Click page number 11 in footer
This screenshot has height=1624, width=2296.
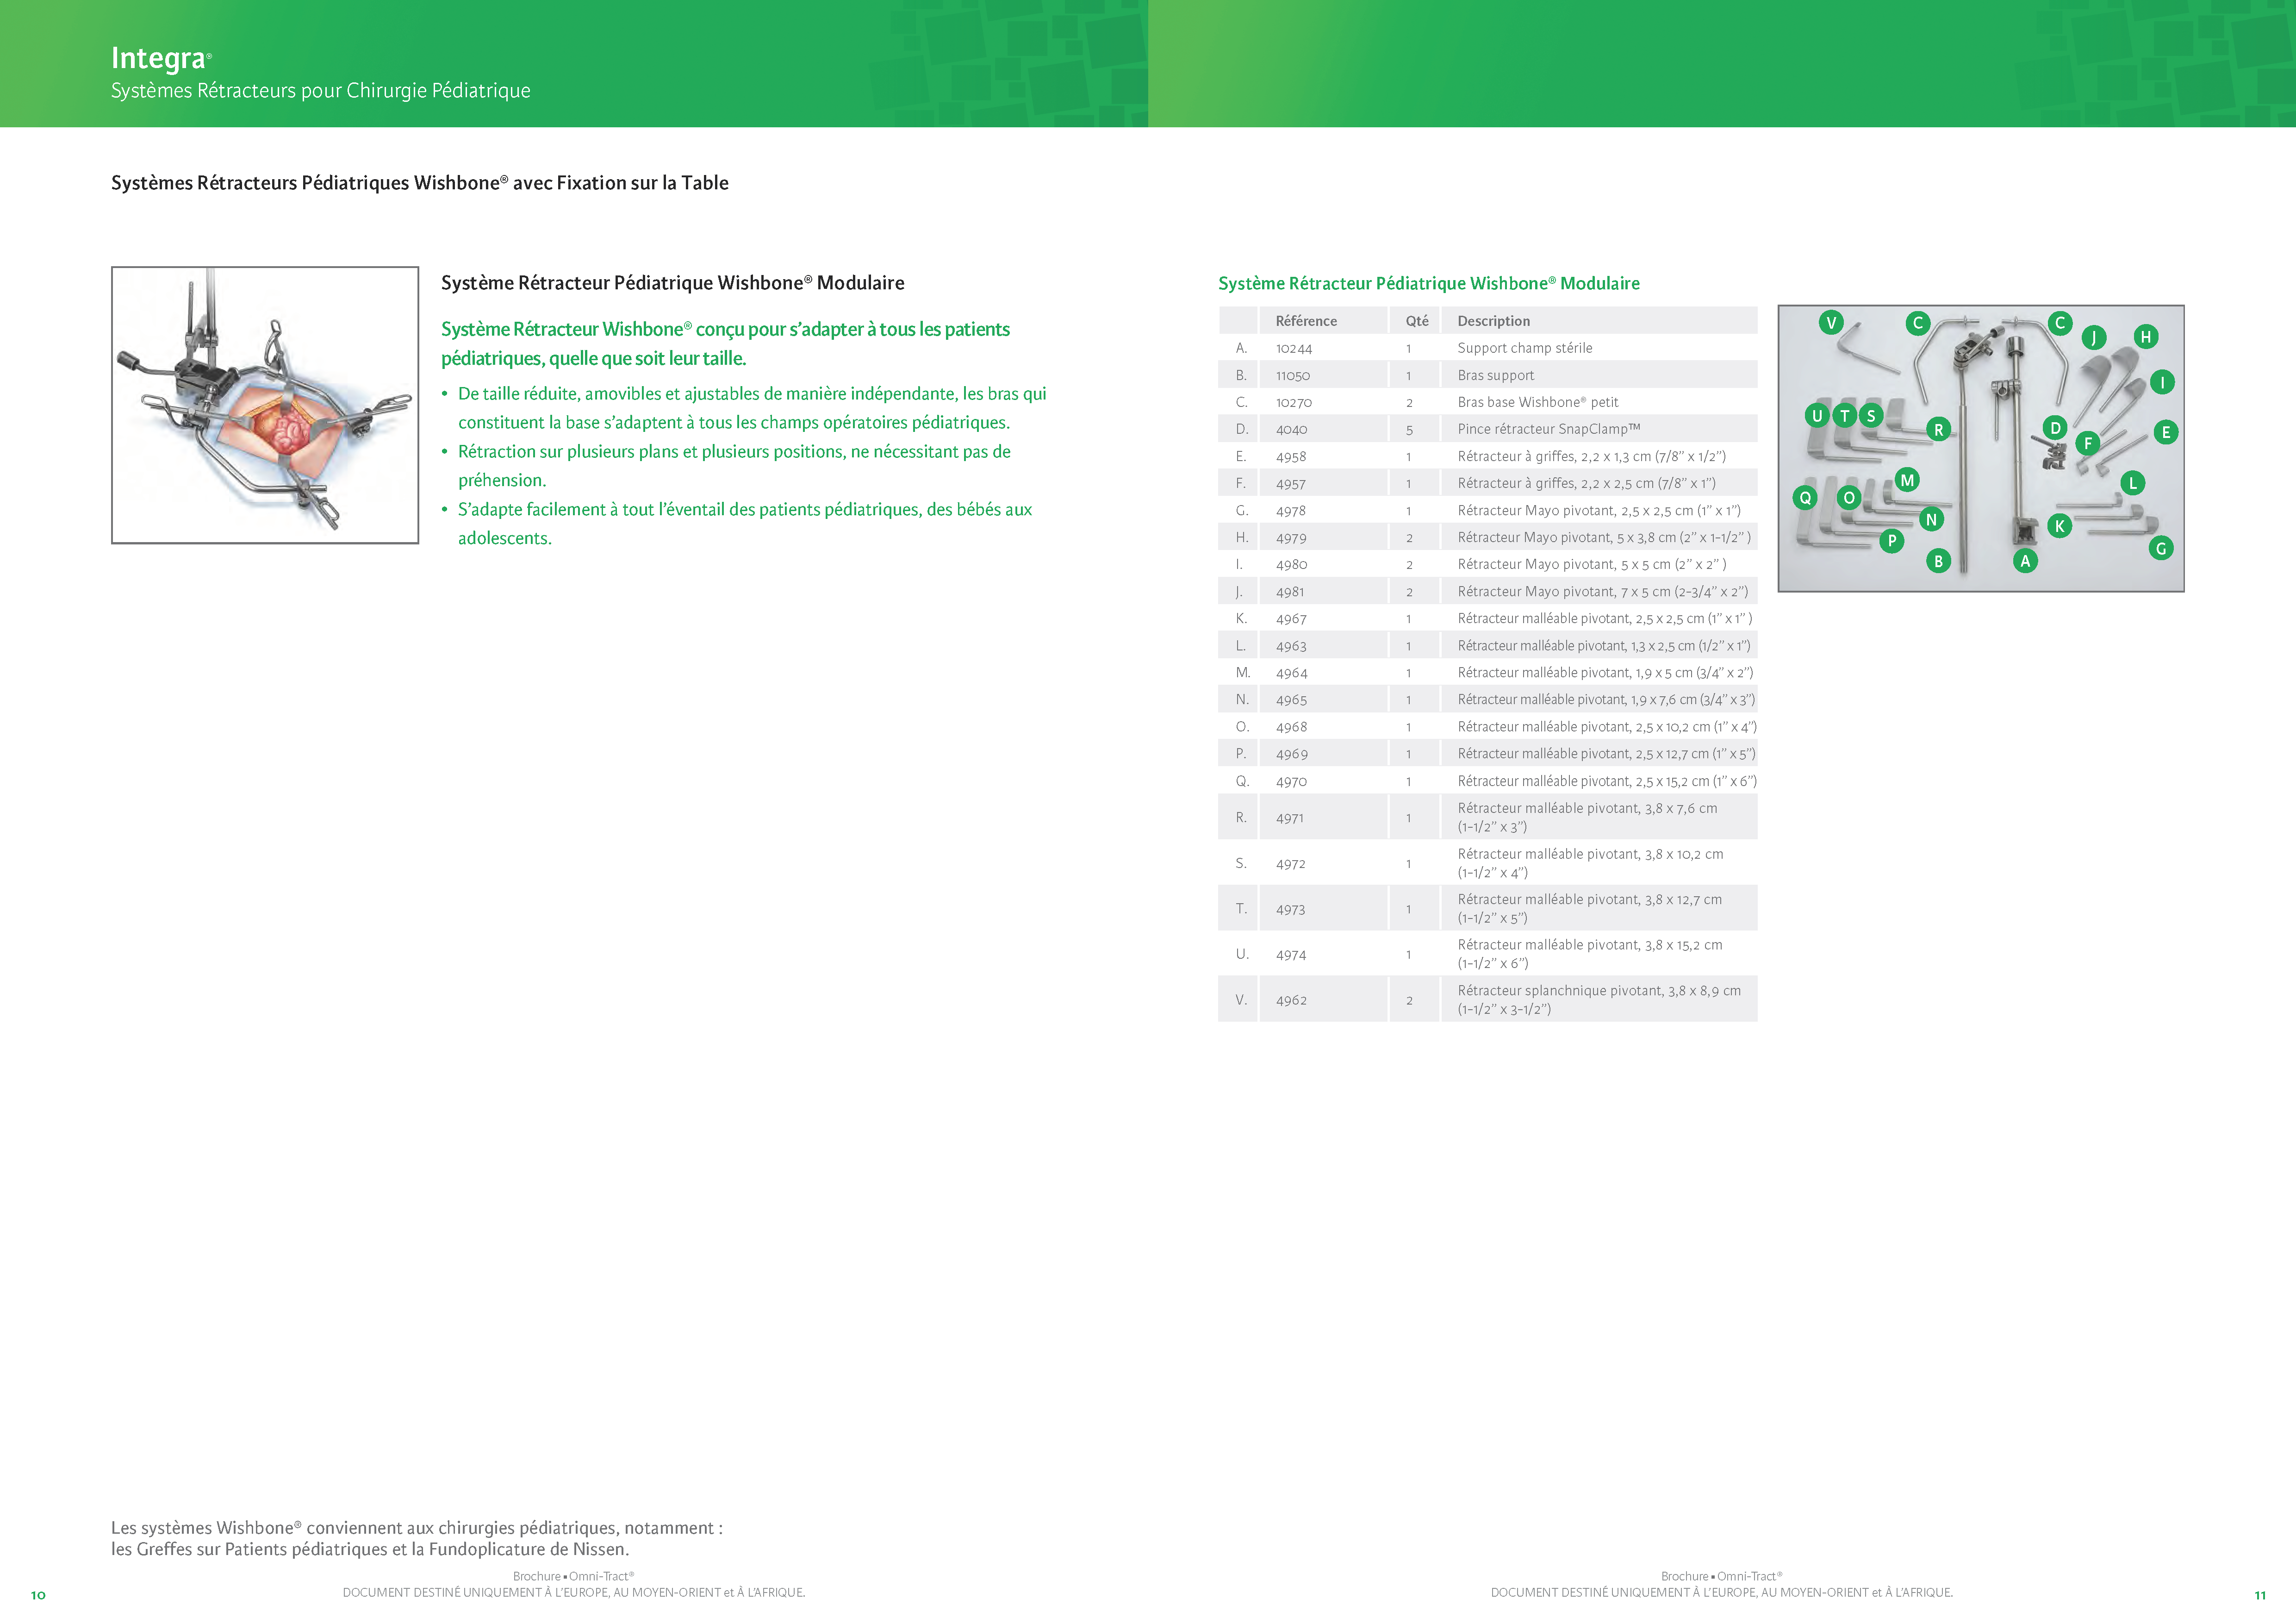tap(2260, 1595)
